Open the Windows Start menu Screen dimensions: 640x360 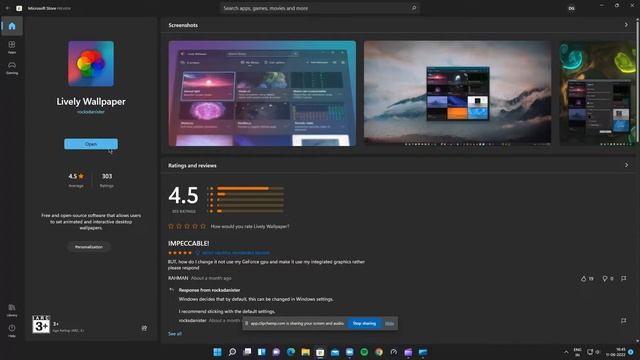tap(218, 352)
